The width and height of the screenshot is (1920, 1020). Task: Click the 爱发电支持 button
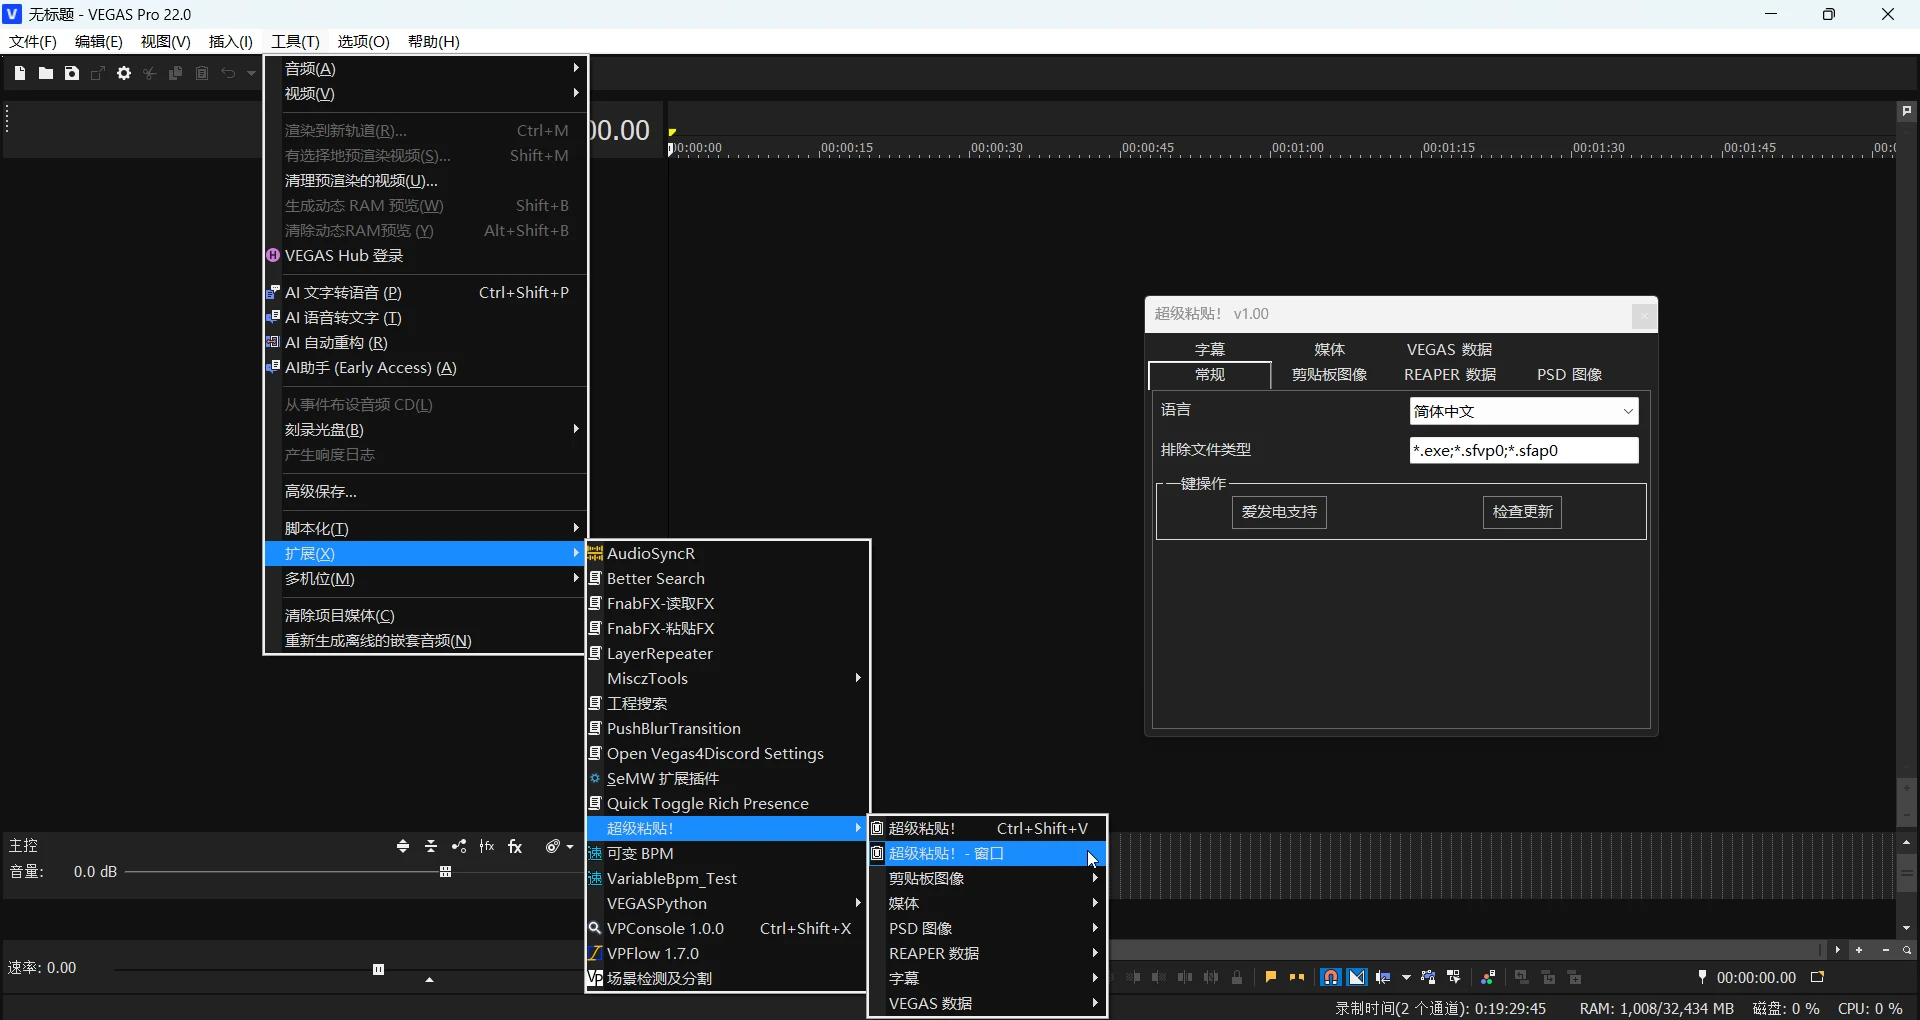pos(1279,512)
